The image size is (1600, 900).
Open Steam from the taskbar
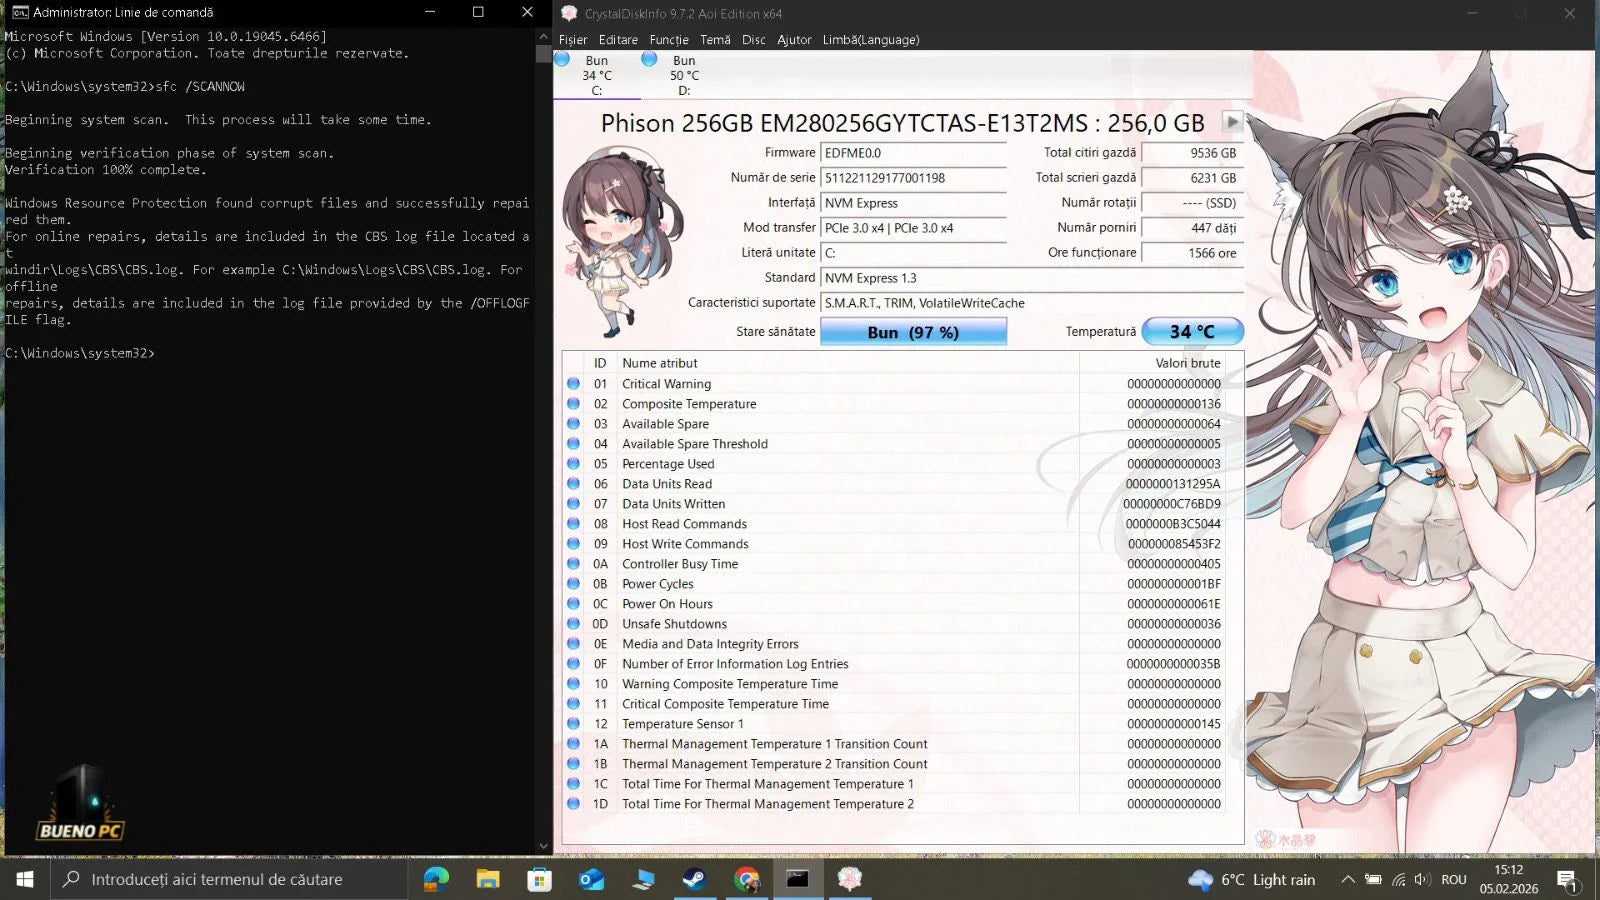click(x=694, y=879)
